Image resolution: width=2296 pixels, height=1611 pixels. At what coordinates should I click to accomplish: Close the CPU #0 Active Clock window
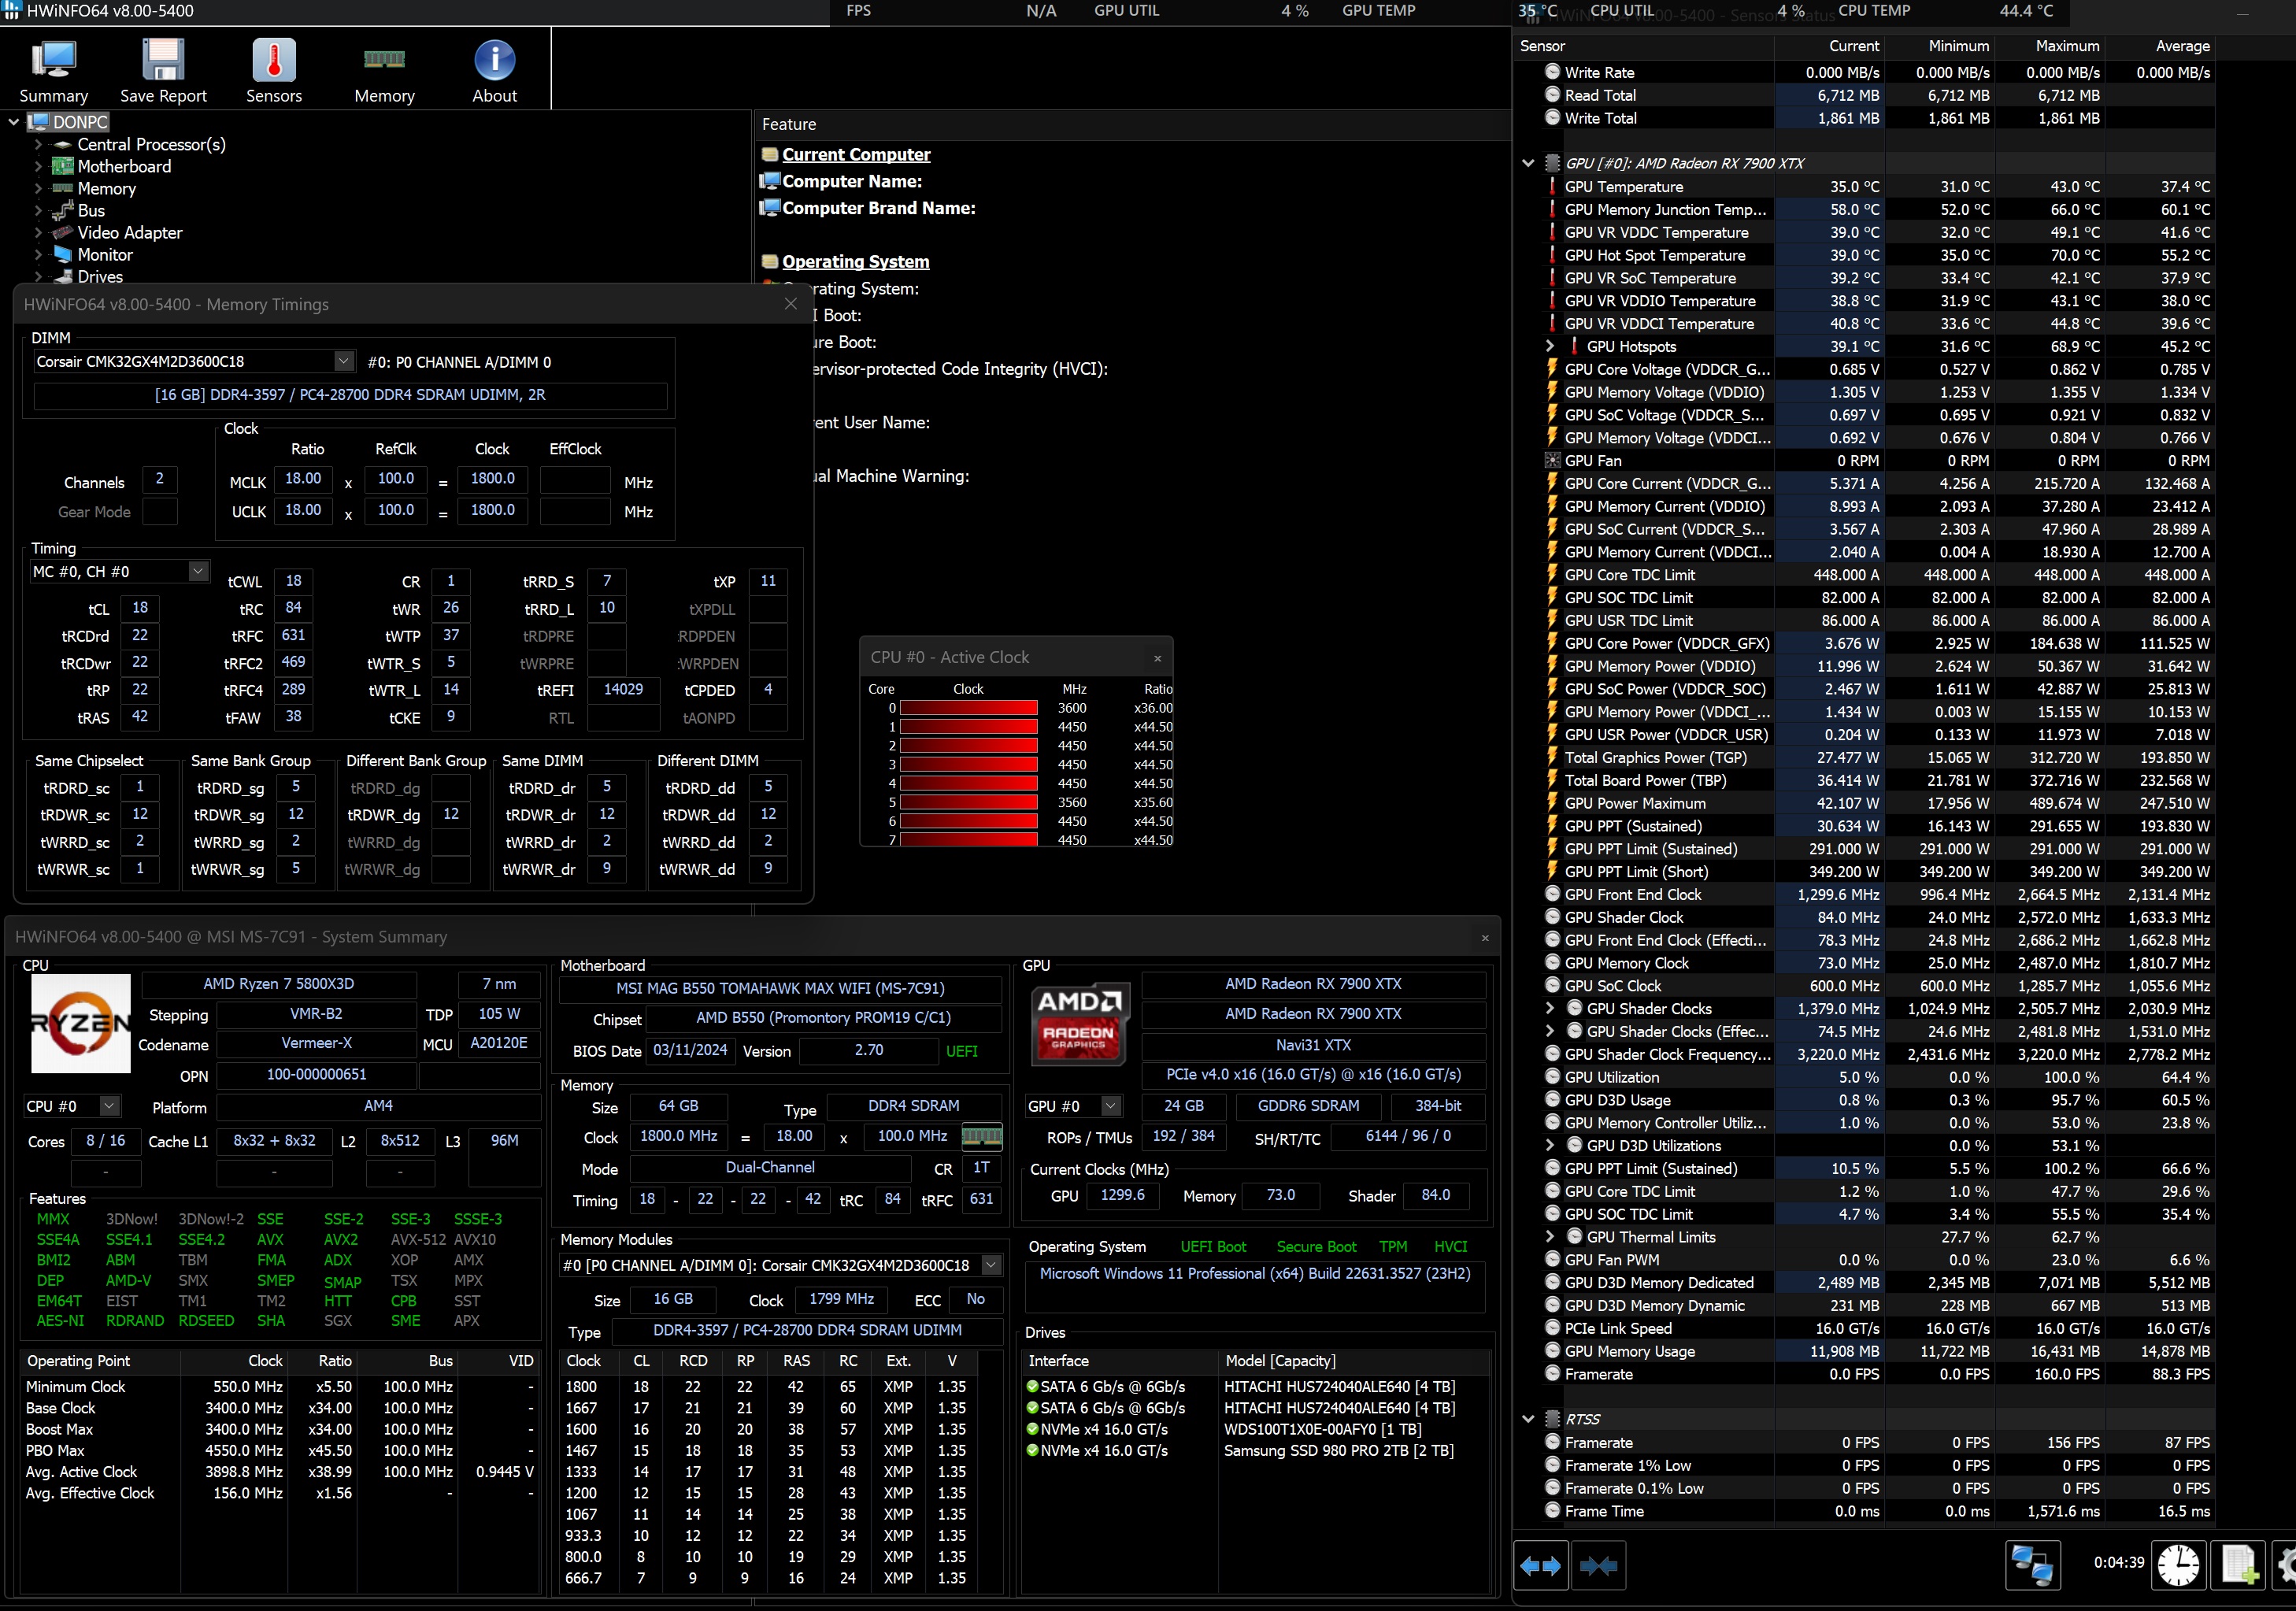click(x=1157, y=658)
